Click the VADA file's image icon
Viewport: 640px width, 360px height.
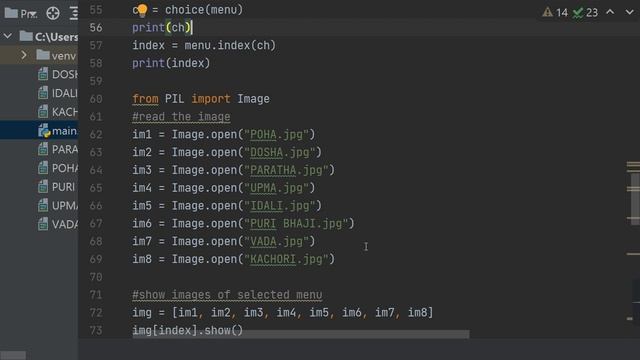point(43,224)
